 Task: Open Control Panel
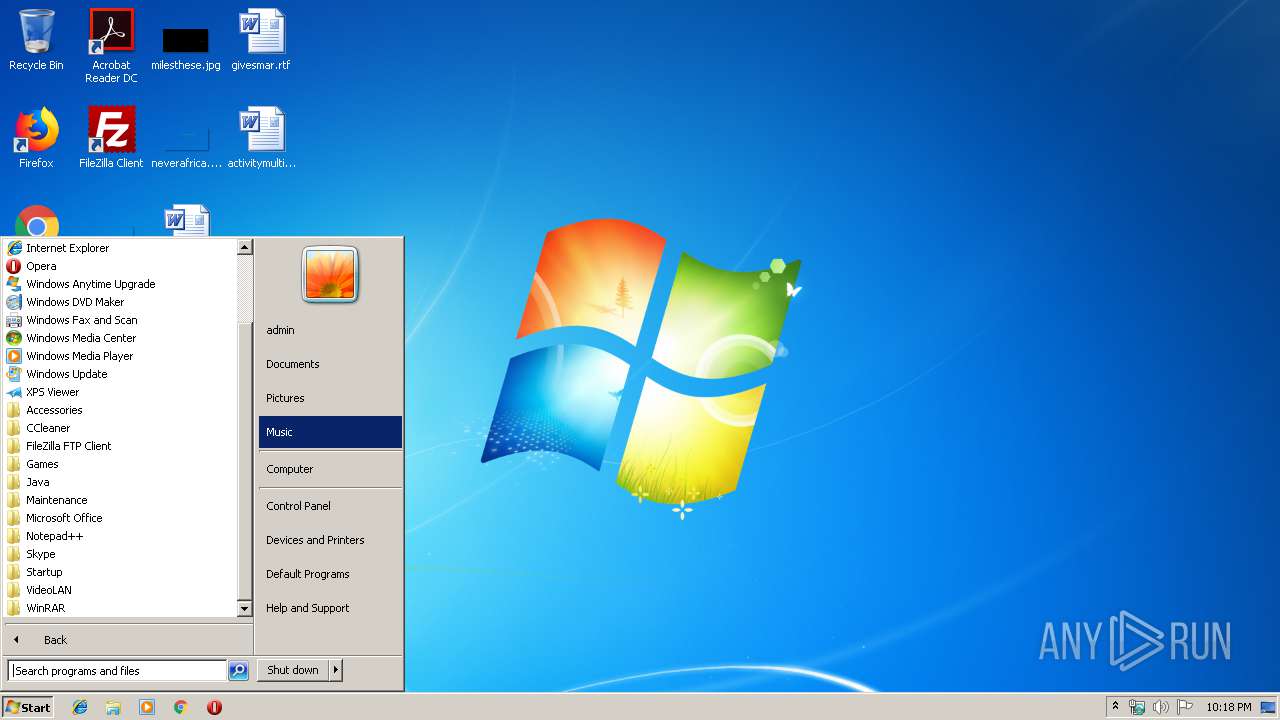(x=330, y=506)
